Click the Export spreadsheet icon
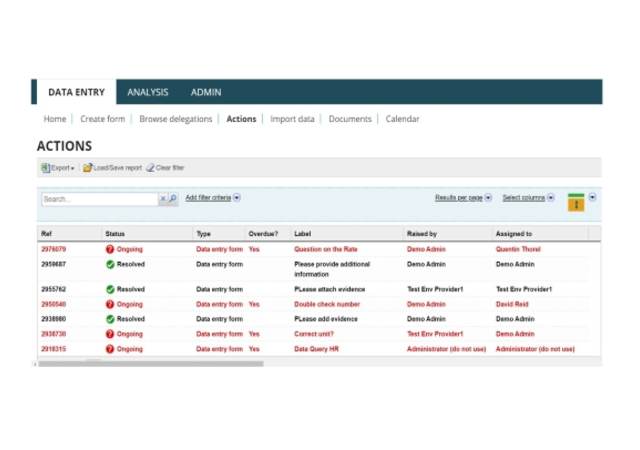Viewport: 640px width, 450px height. coord(45,168)
